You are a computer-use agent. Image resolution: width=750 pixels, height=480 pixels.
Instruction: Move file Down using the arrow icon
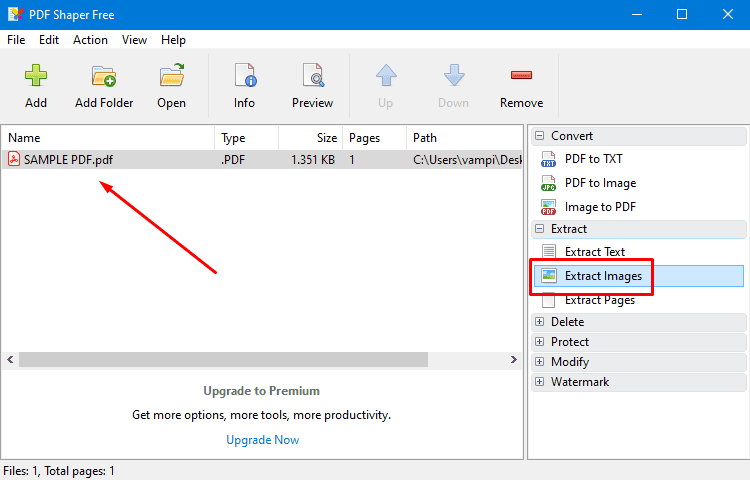(454, 75)
